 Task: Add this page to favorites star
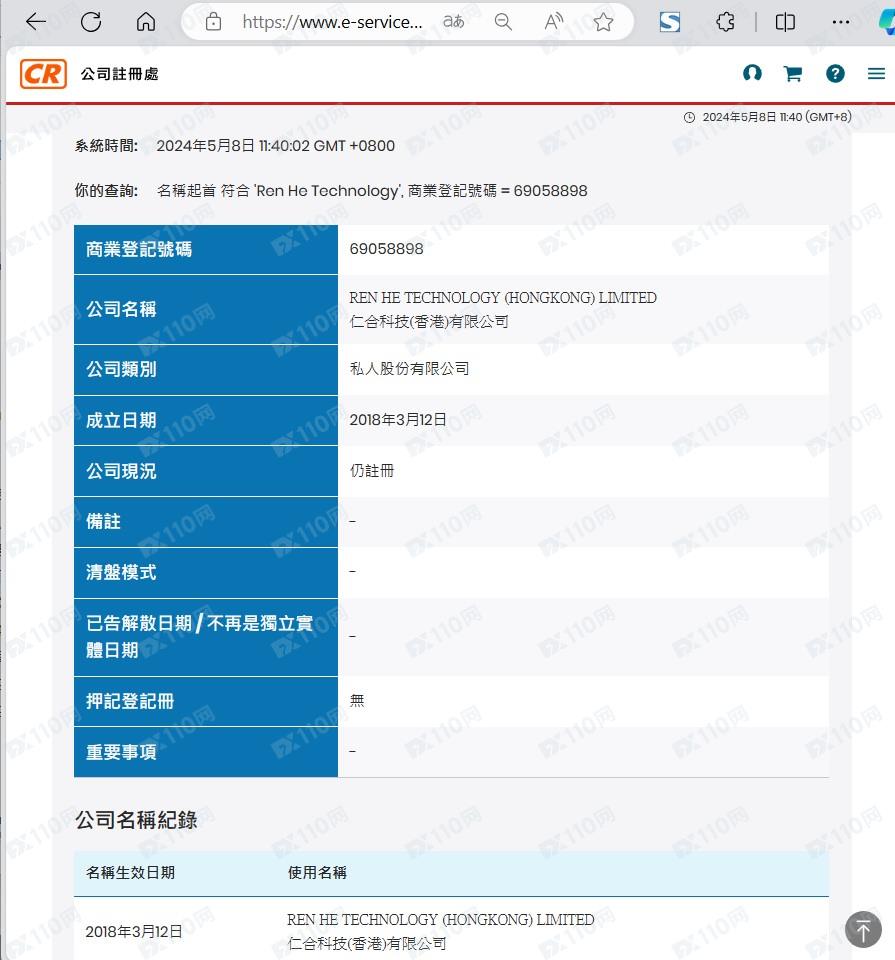click(x=603, y=22)
